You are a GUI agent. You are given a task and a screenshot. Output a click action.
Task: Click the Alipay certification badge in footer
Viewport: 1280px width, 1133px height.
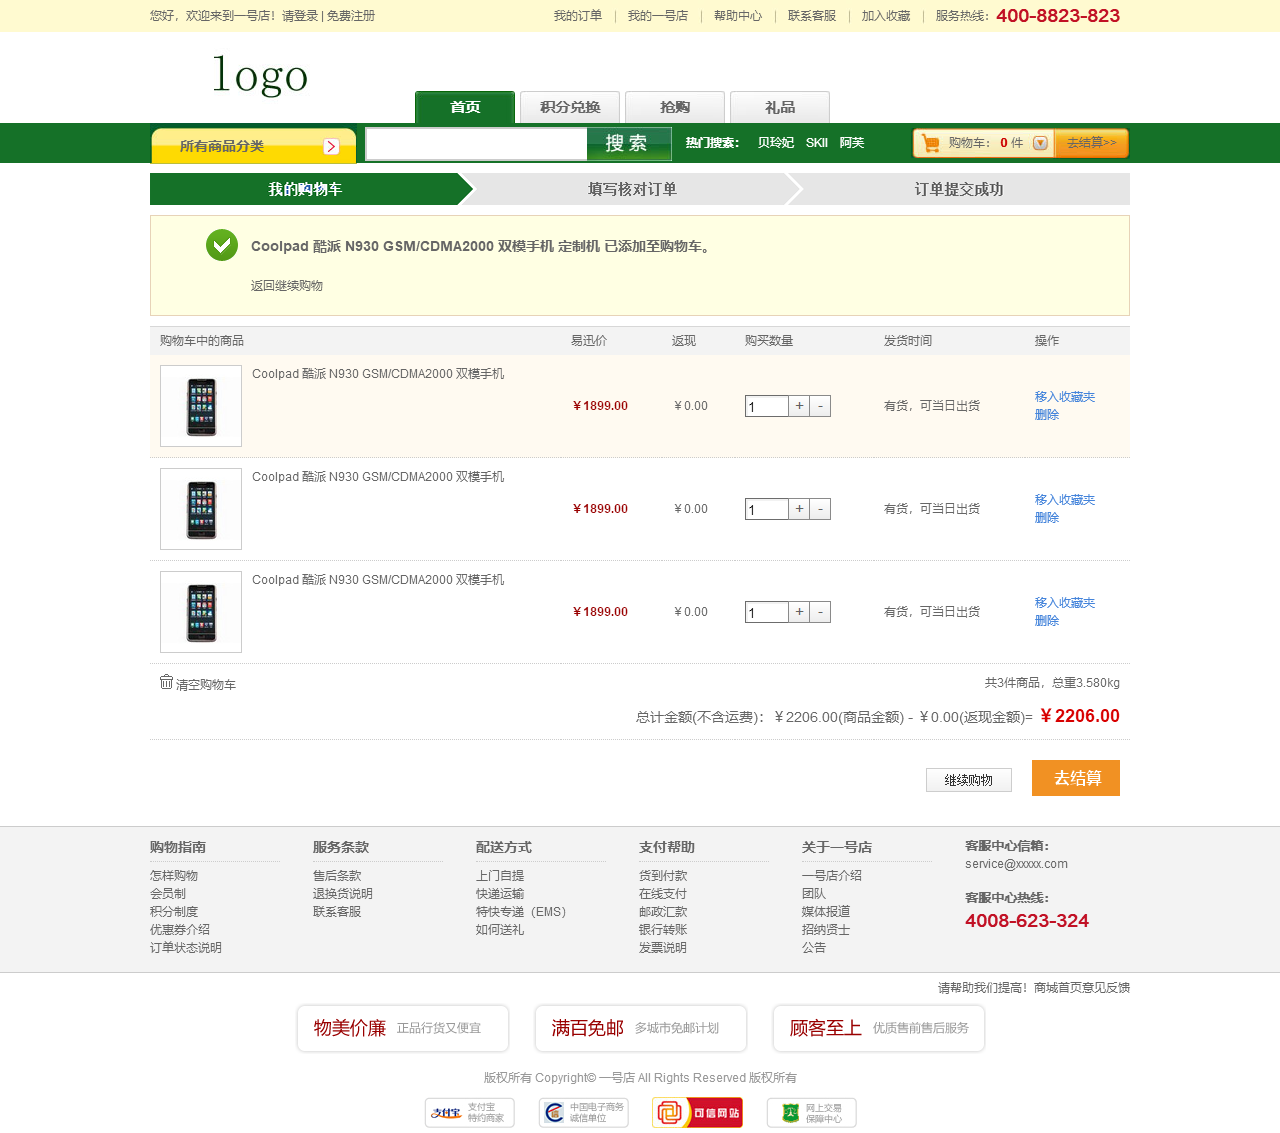pos(470,1112)
